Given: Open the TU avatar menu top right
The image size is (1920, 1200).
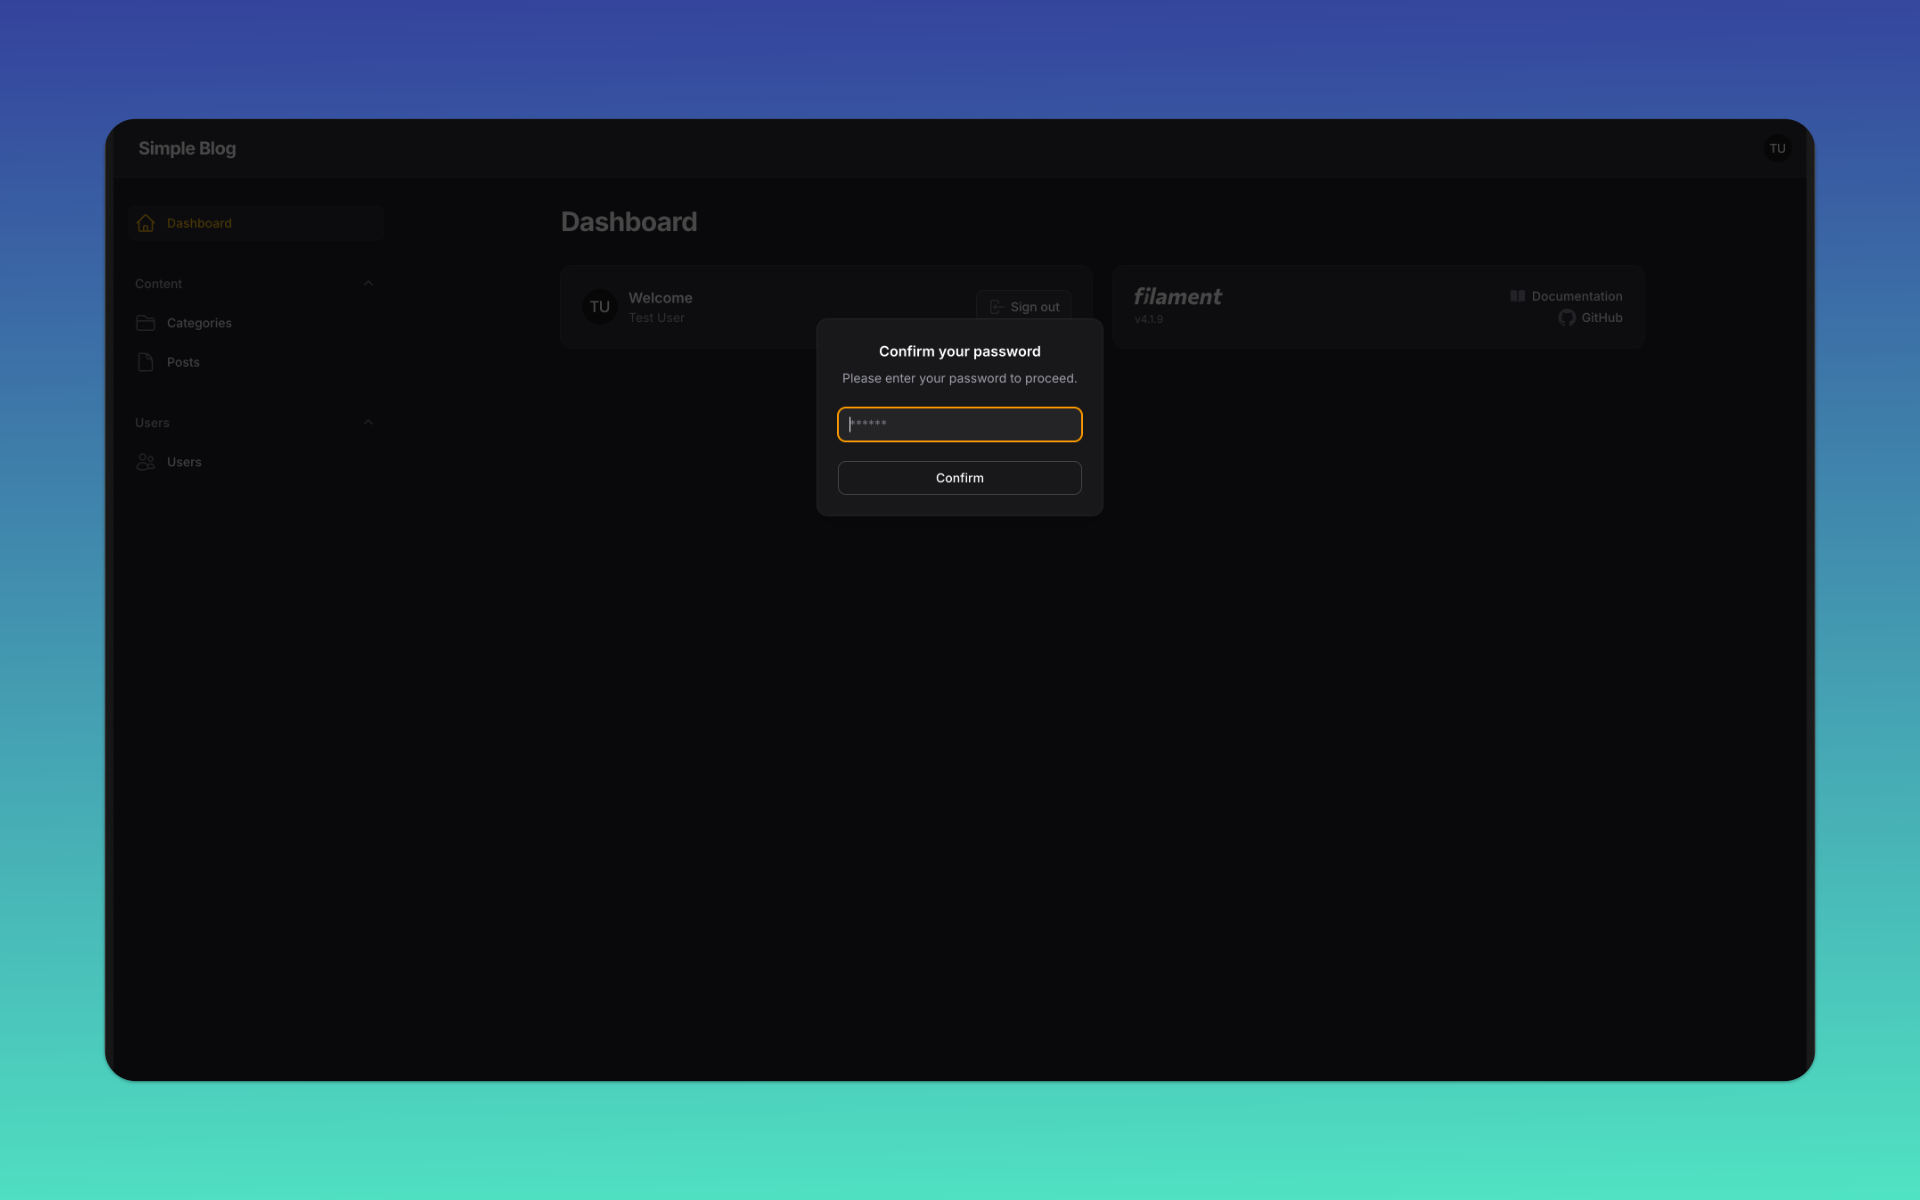Looking at the screenshot, I should click(1777, 148).
